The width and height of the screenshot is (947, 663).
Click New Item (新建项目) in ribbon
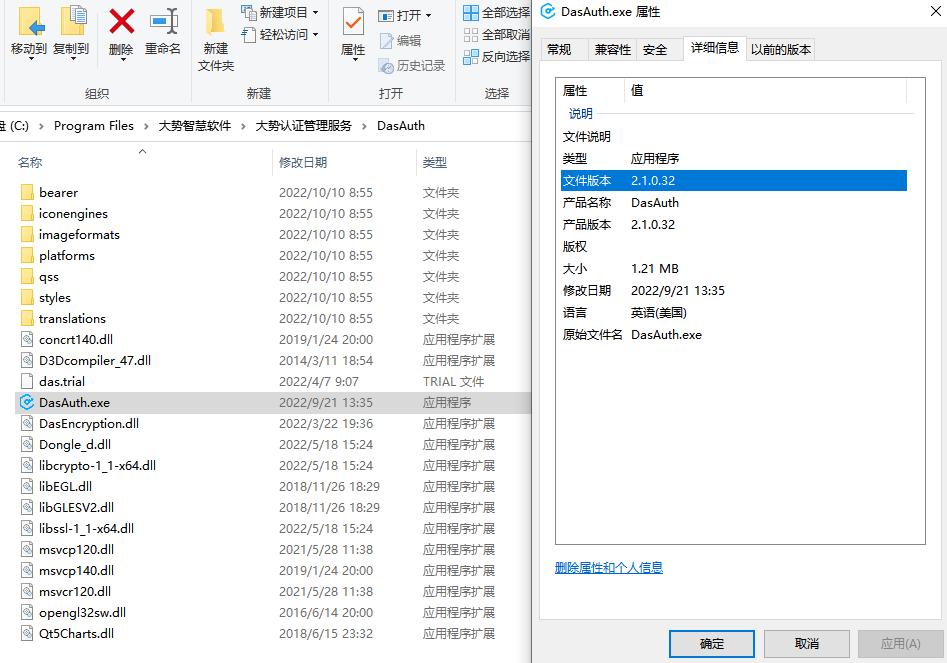click(280, 12)
